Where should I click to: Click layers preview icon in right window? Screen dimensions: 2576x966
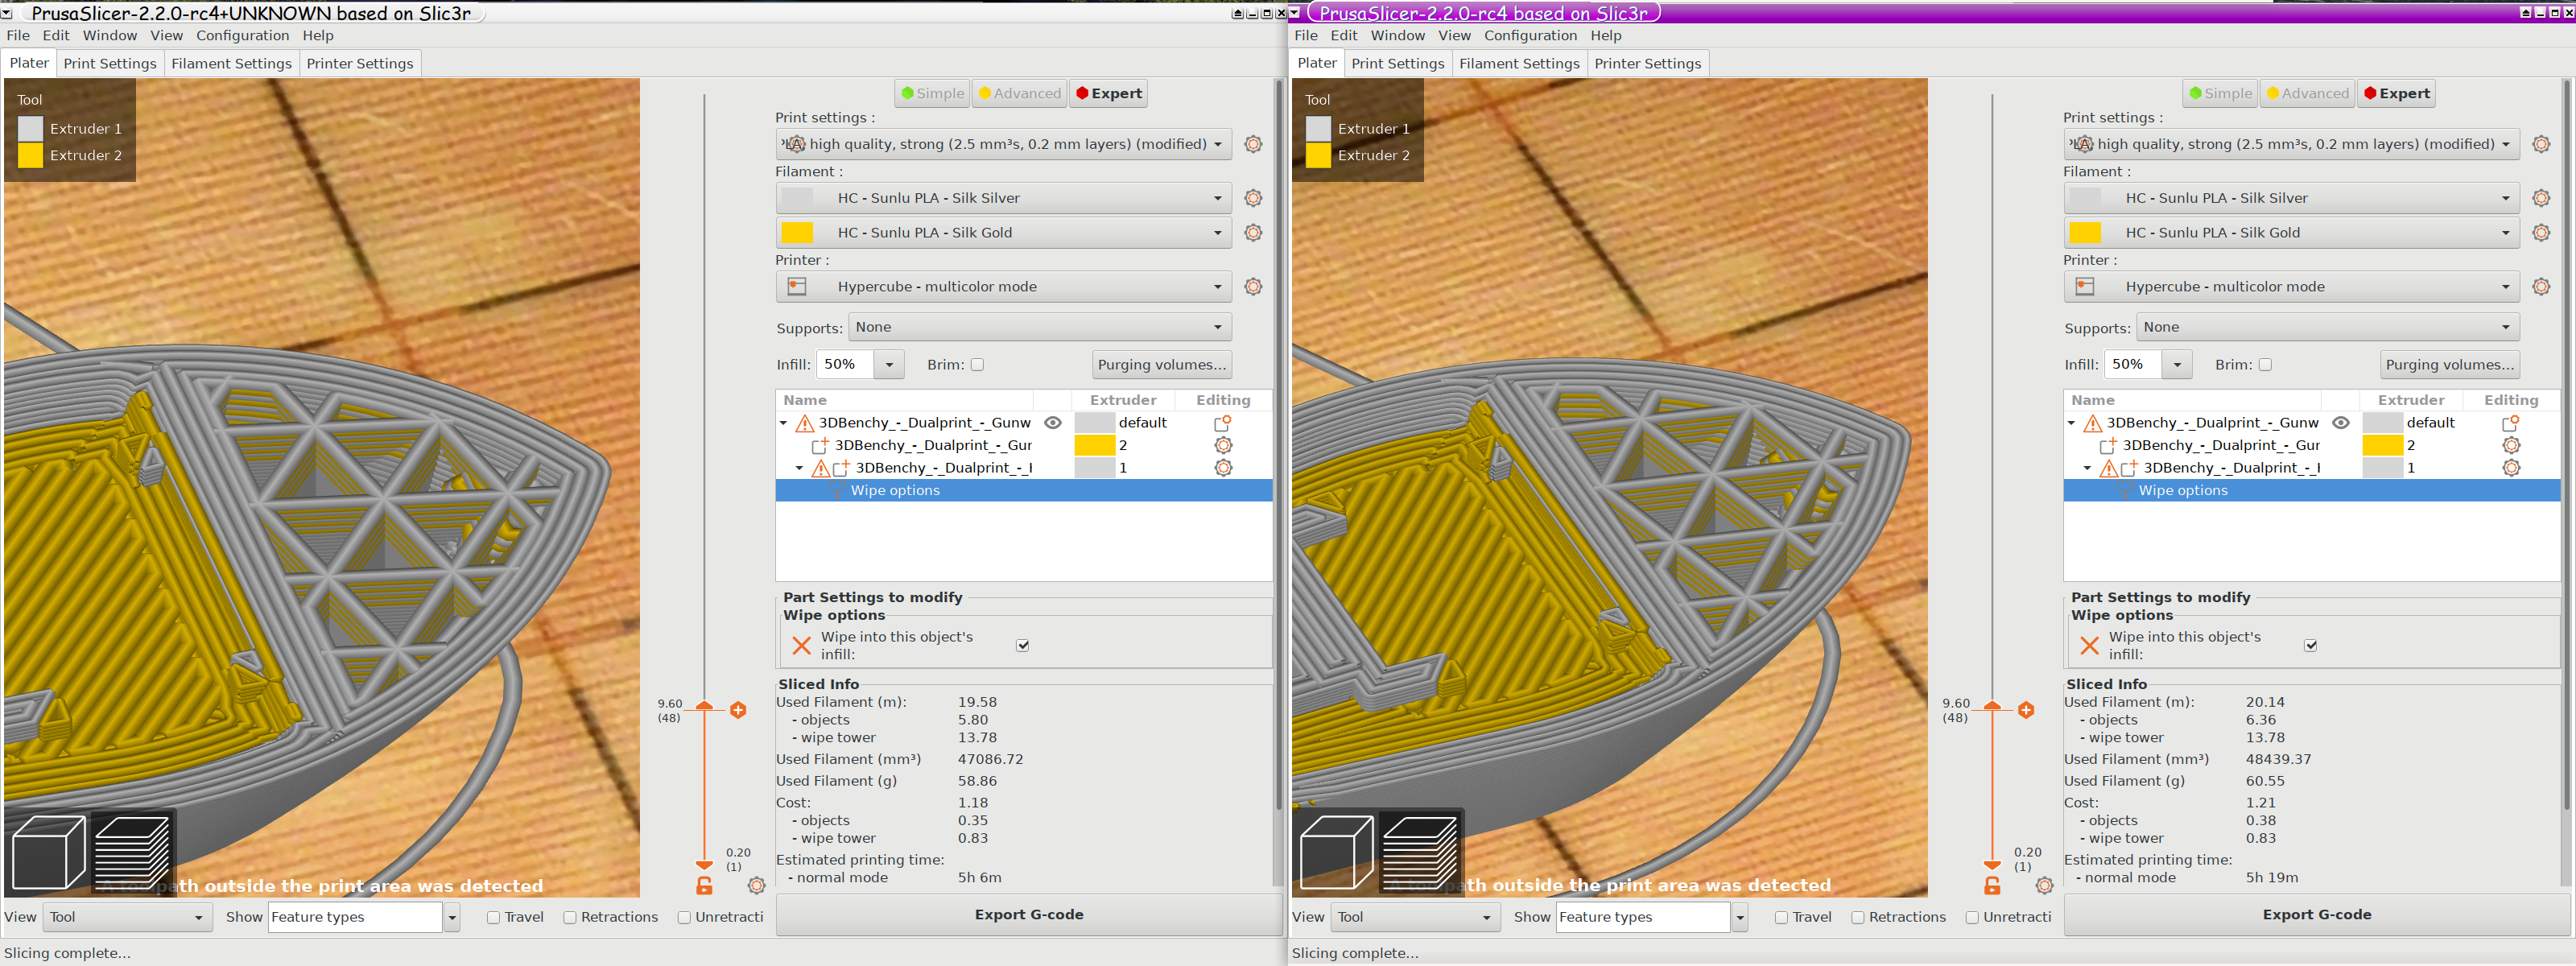pyautogui.click(x=1420, y=852)
